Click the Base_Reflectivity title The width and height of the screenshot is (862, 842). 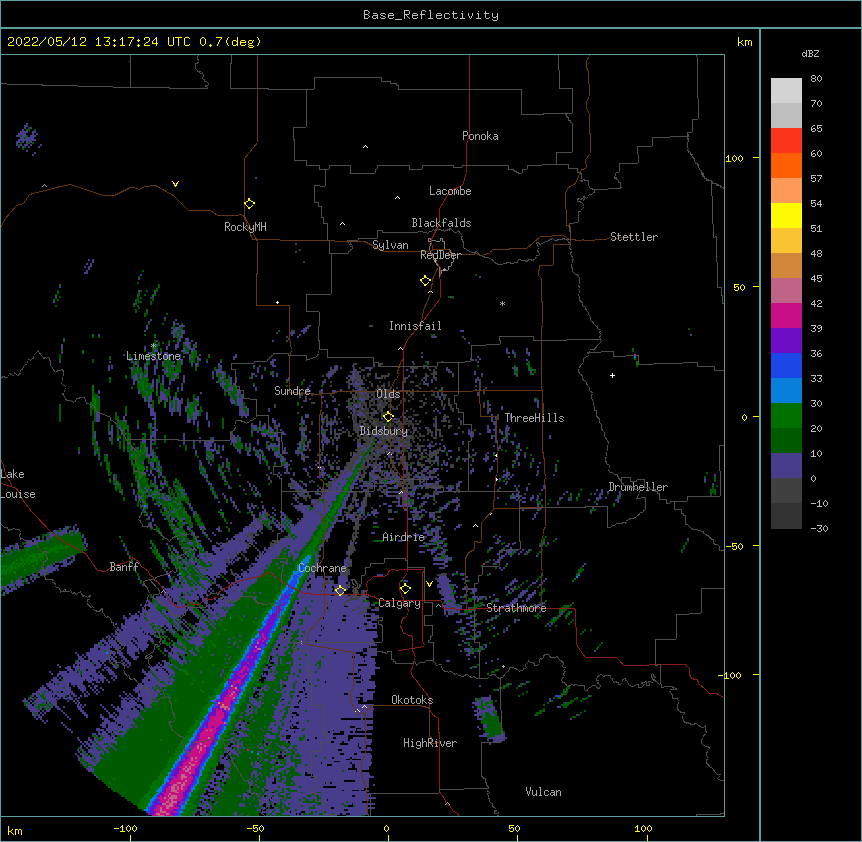431,15
